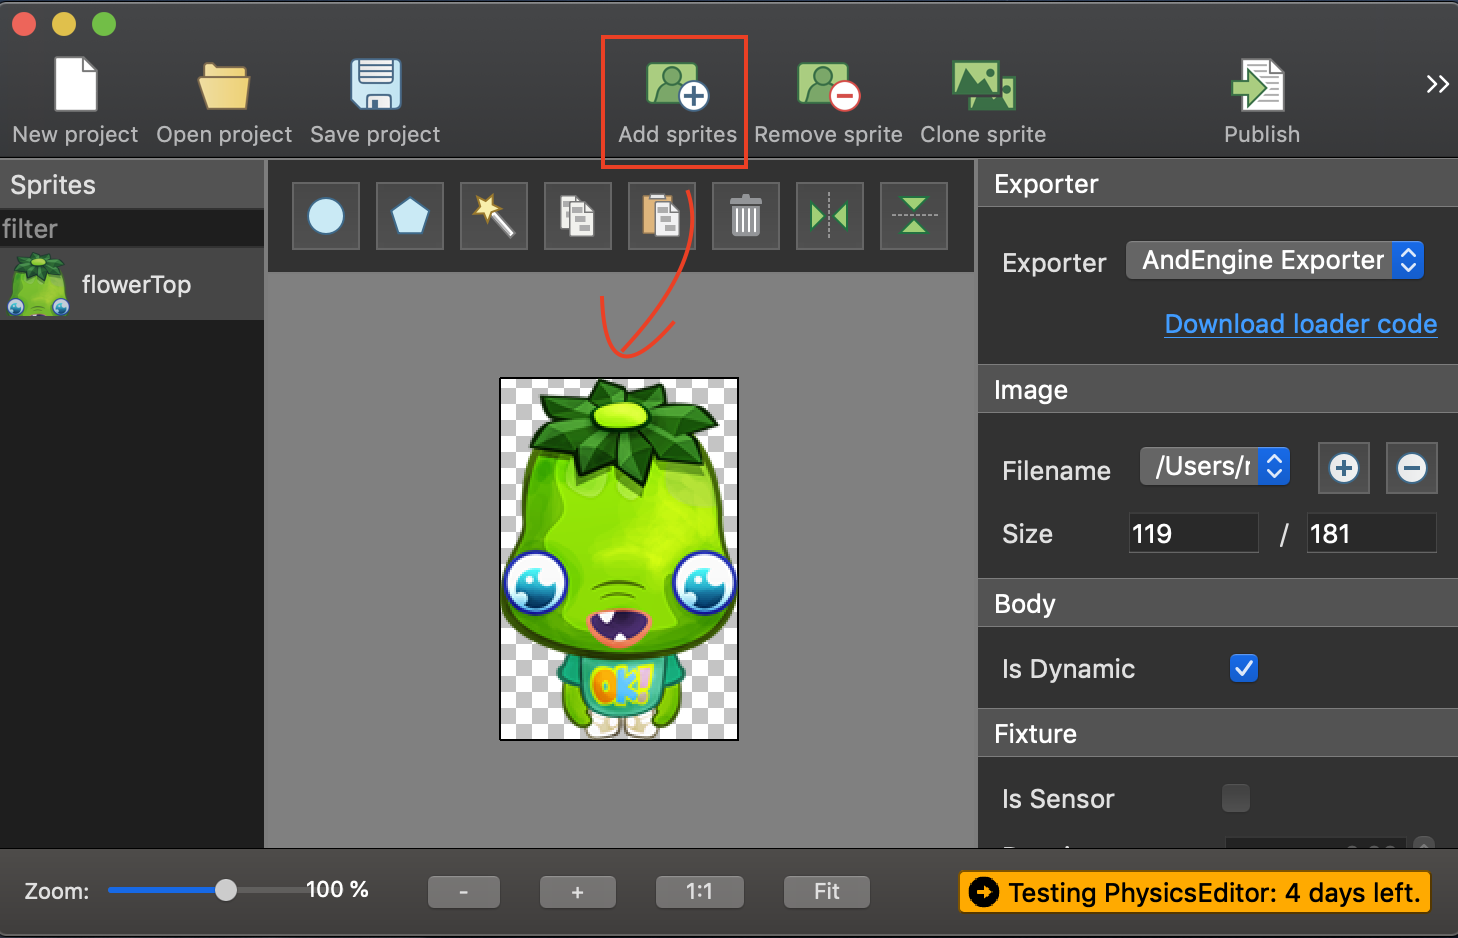Viewport: 1458px width, 938px height.
Task: Open the AndEngine Exporter dropdown
Action: (1274, 261)
